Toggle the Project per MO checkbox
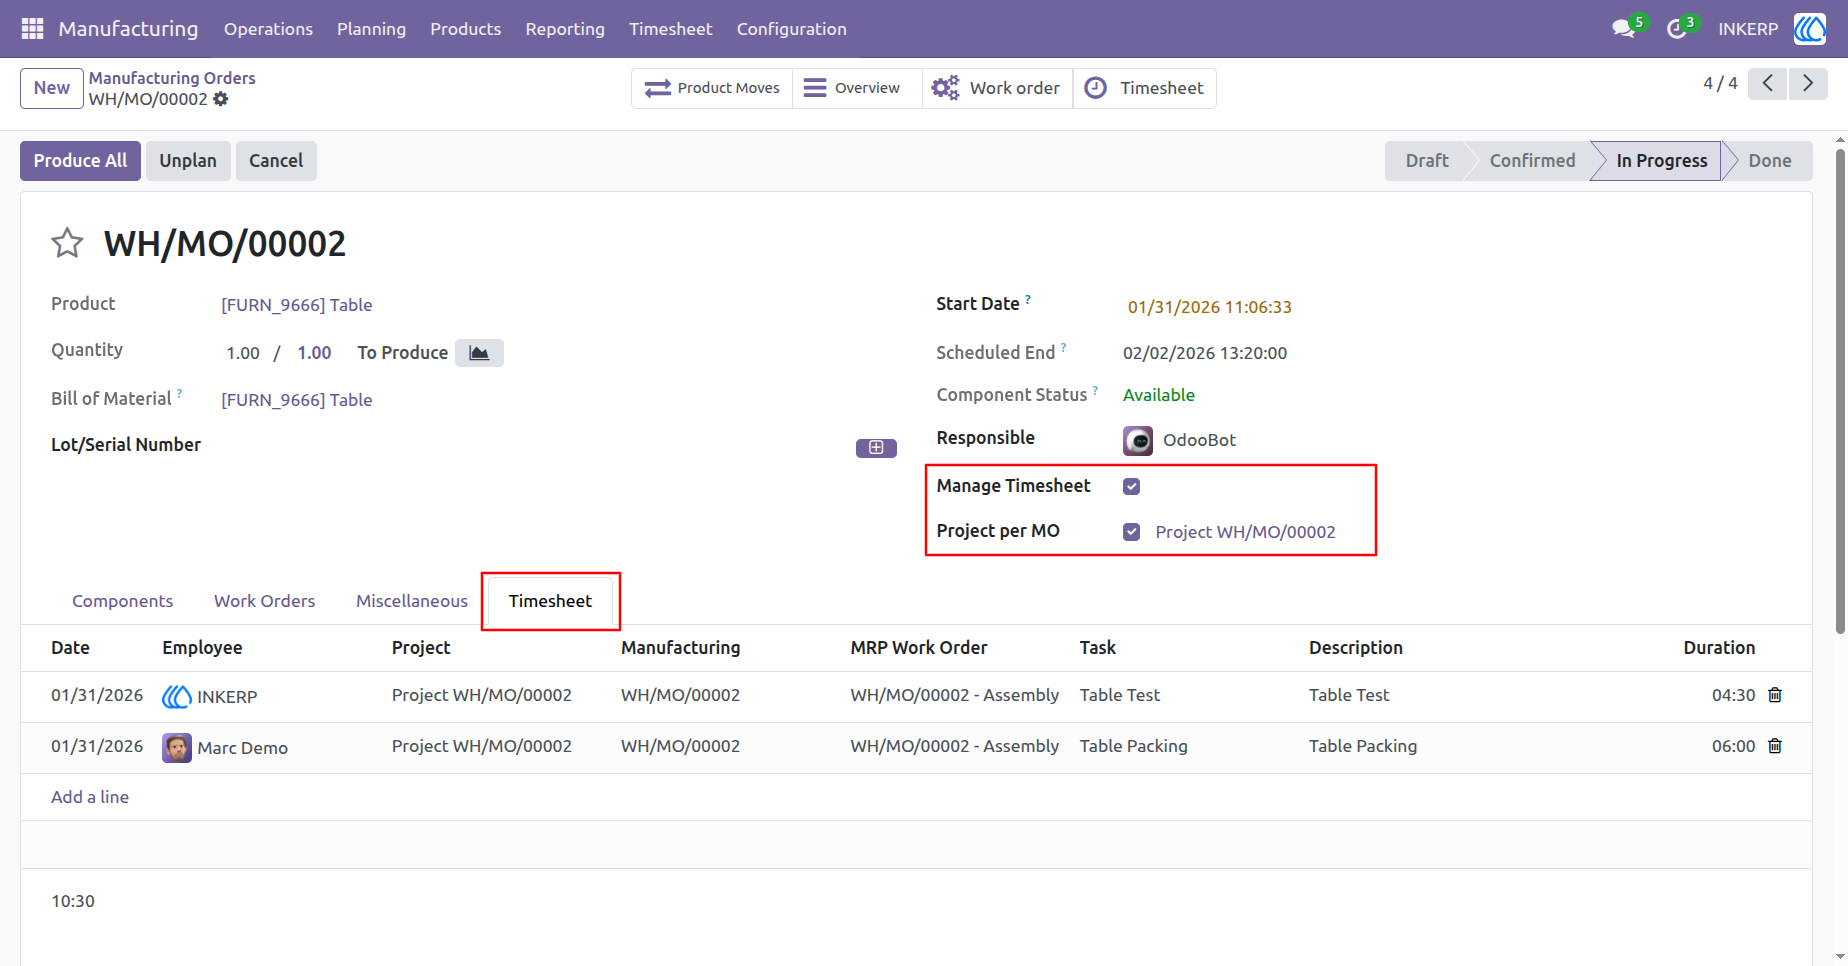The width and height of the screenshot is (1848, 966). tap(1131, 532)
